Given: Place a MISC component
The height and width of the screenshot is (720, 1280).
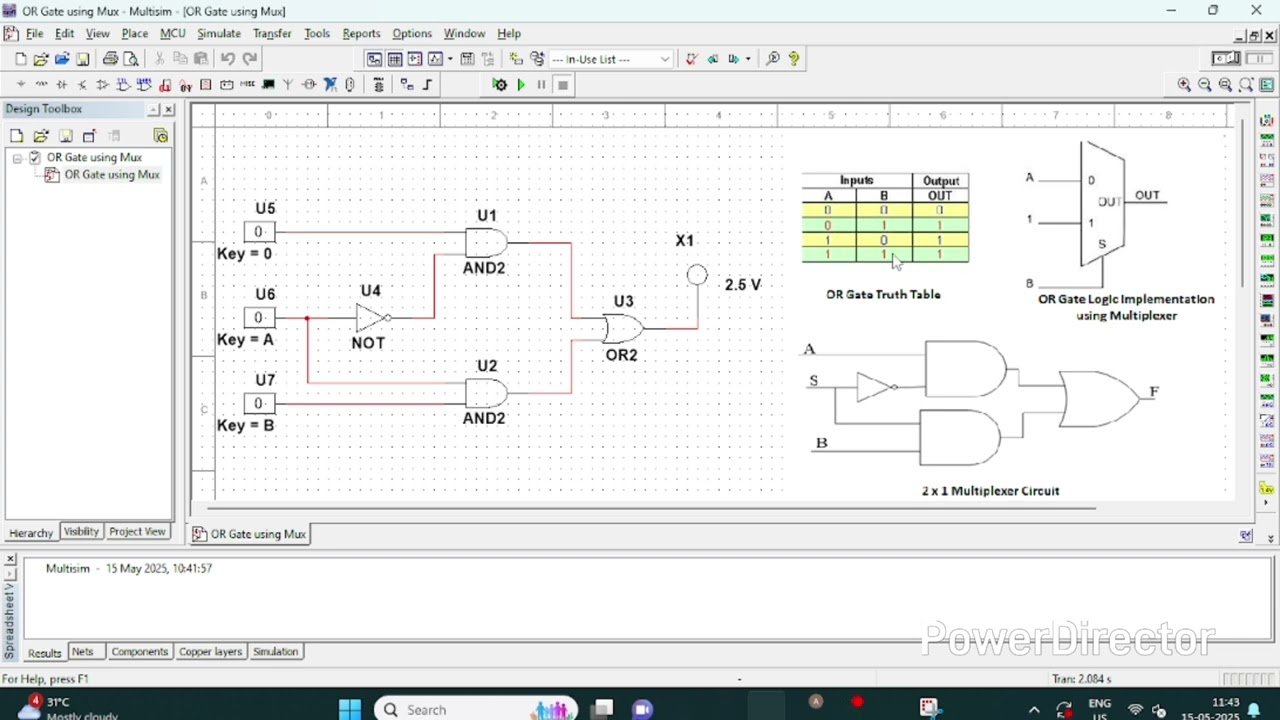Looking at the screenshot, I should coord(247,85).
